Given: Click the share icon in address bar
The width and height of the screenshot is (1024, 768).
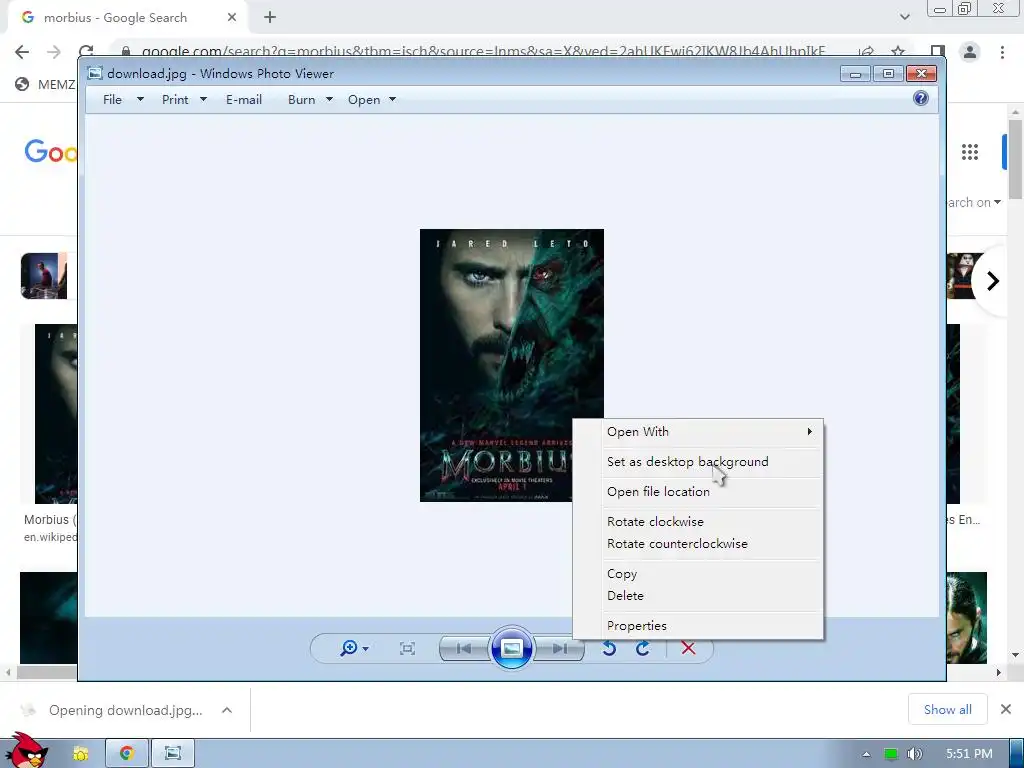Looking at the screenshot, I should [867, 51].
